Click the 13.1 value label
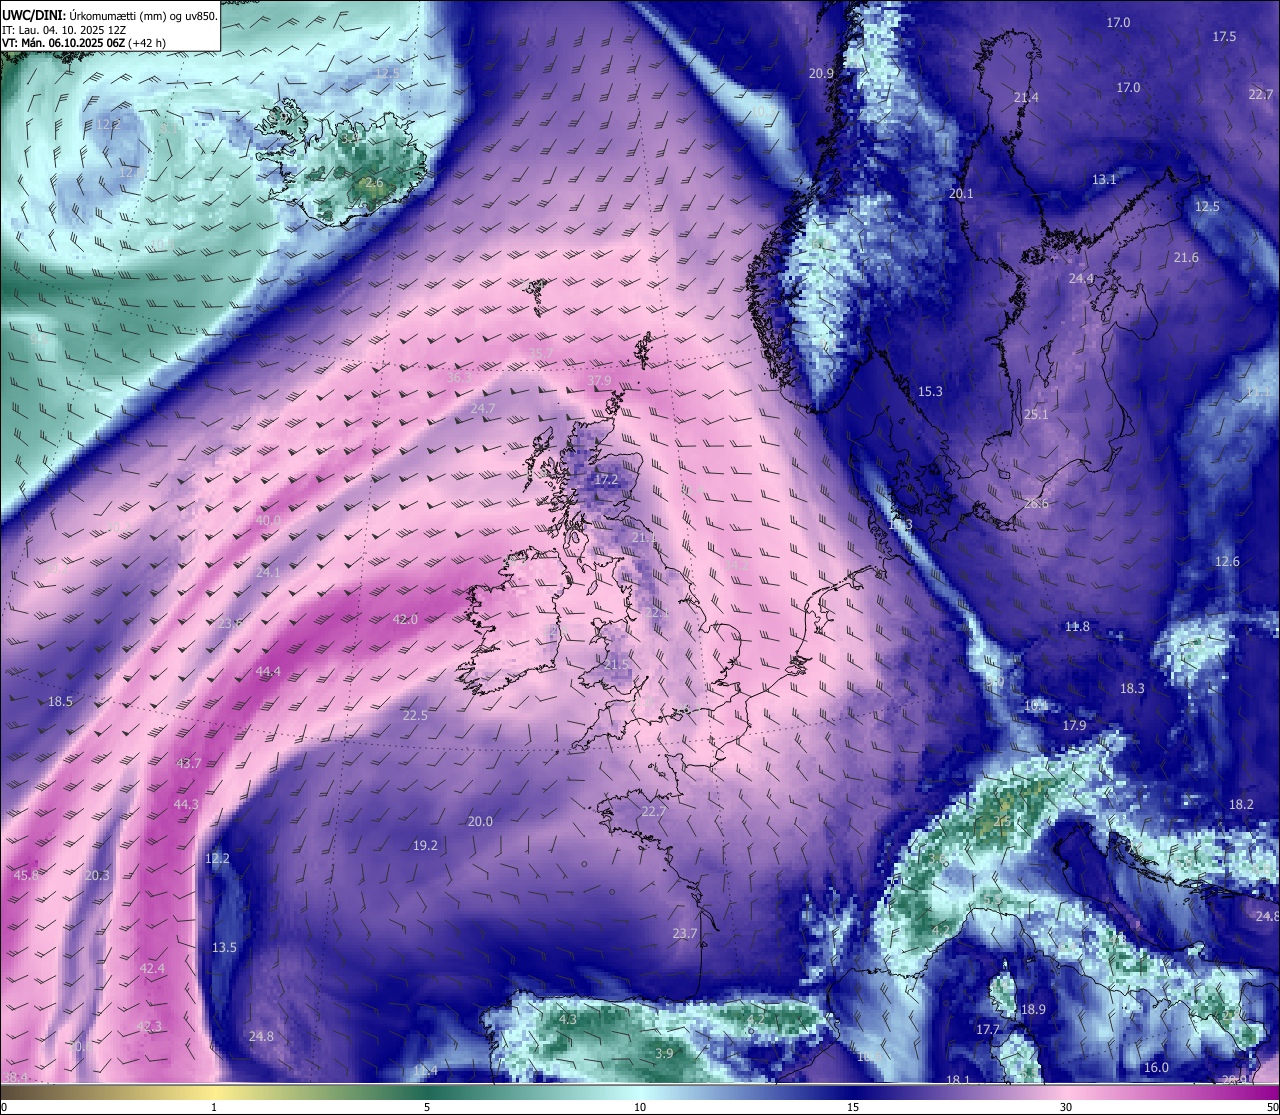1280x1115 pixels. point(1104,180)
